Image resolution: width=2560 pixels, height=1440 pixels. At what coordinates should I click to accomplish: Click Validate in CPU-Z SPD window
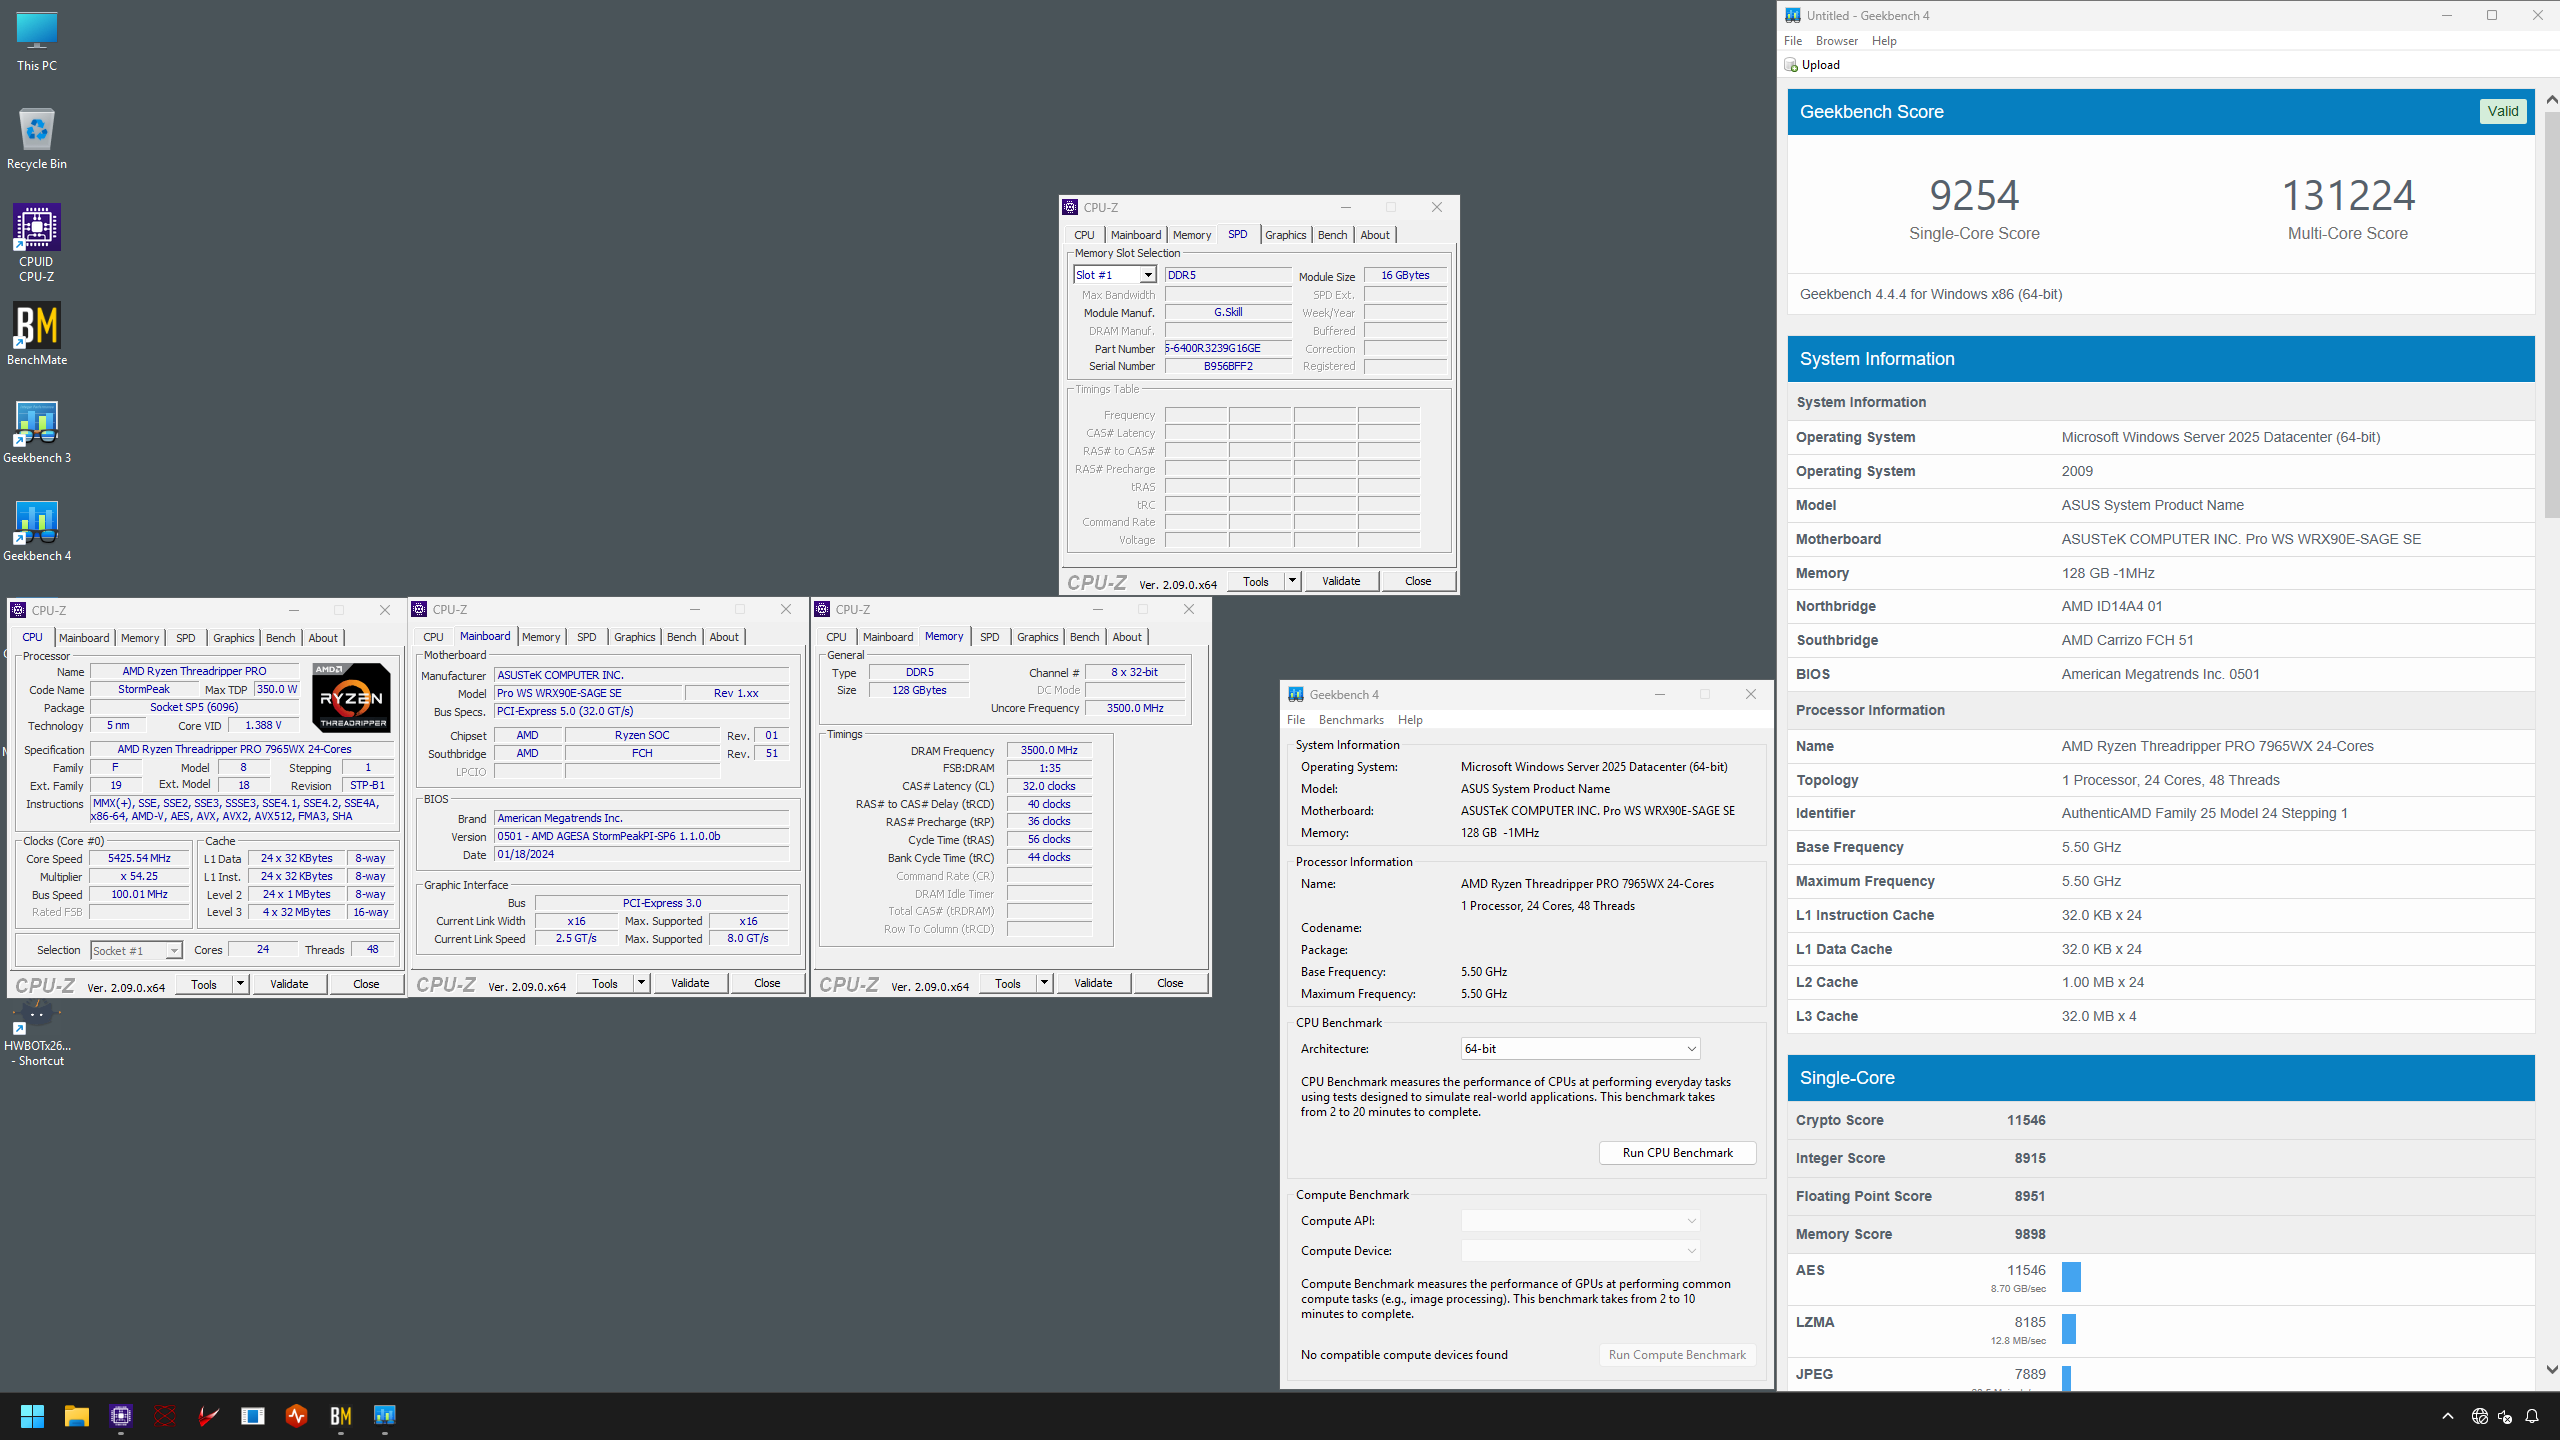[1341, 581]
